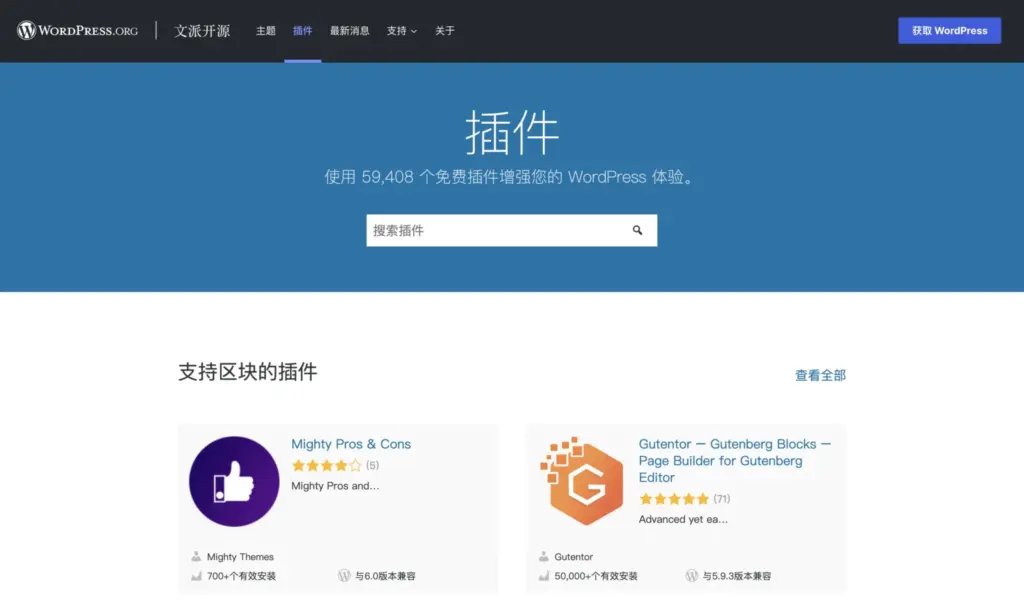The width and height of the screenshot is (1024, 616).
Task: Open the 主题 menu item
Action: tap(265, 31)
